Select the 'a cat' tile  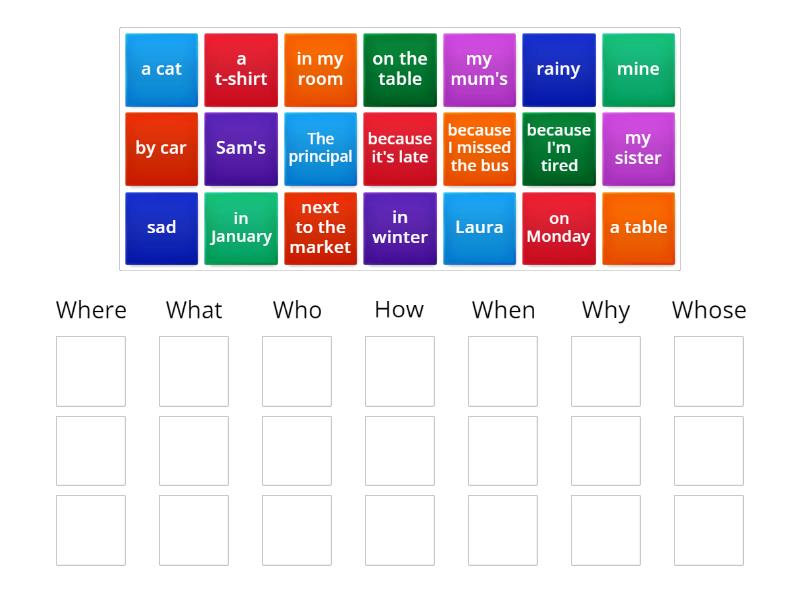point(161,69)
